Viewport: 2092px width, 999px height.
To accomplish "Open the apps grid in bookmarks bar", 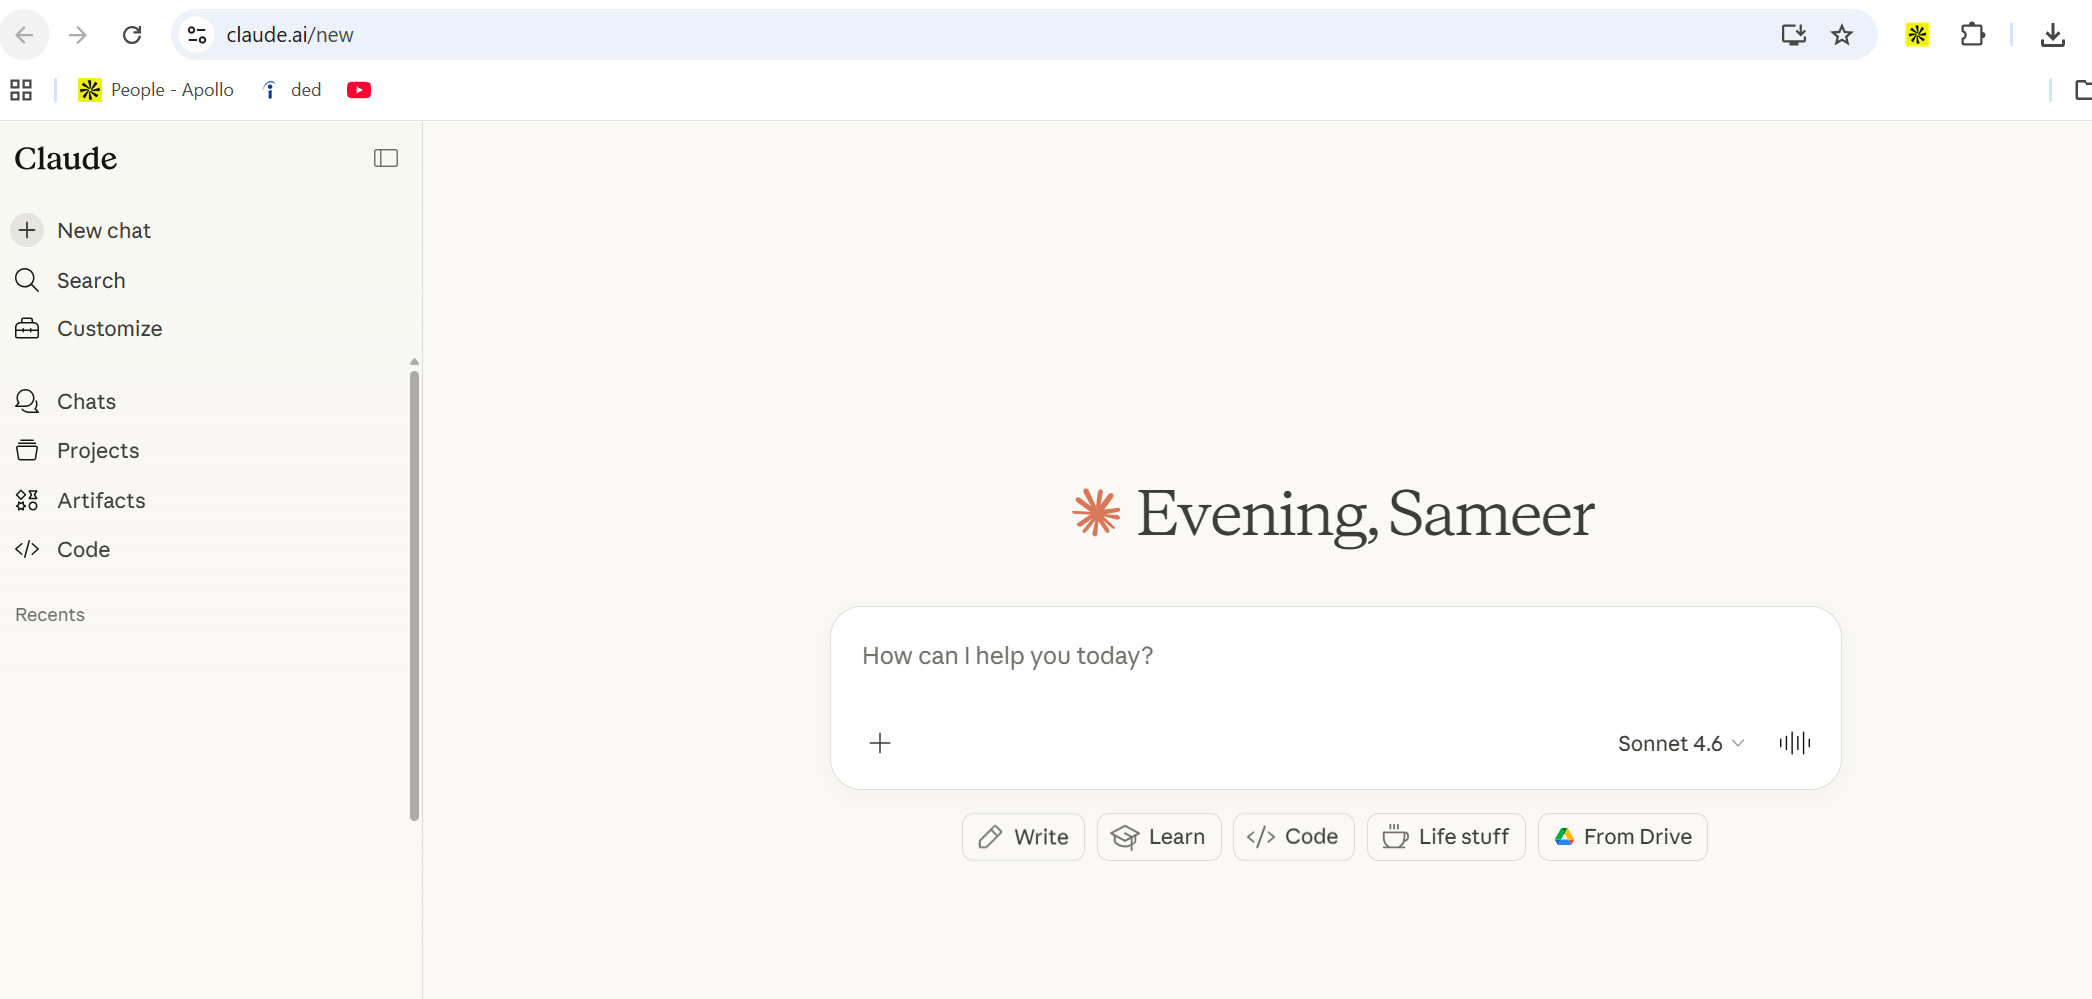I will tap(21, 90).
